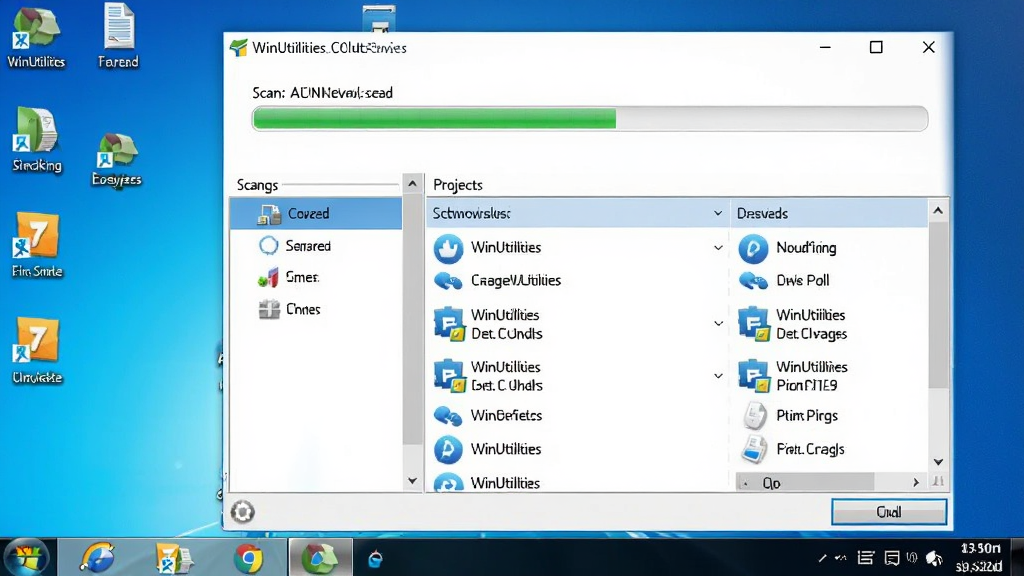Viewport: 1024px width, 576px height.
Task: Expand the Sctmowslusc column dropdown
Action: click(x=718, y=214)
